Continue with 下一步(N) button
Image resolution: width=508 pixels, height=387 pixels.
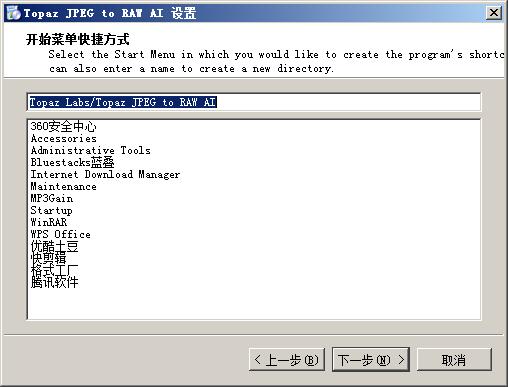pyautogui.click(x=371, y=360)
